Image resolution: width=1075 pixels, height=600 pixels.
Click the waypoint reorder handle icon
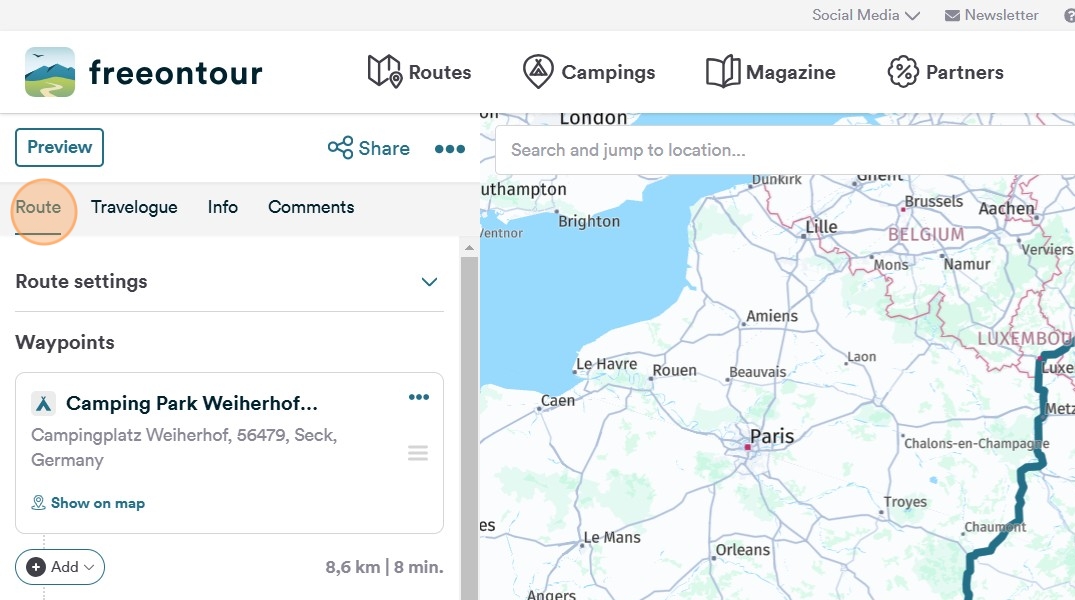pyautogui.click(x=418, y=454)
